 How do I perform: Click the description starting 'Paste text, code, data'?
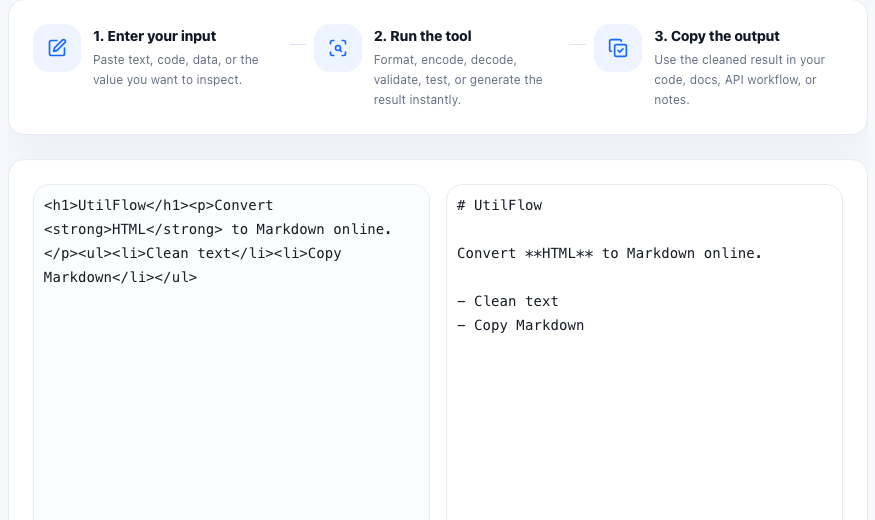176,70
